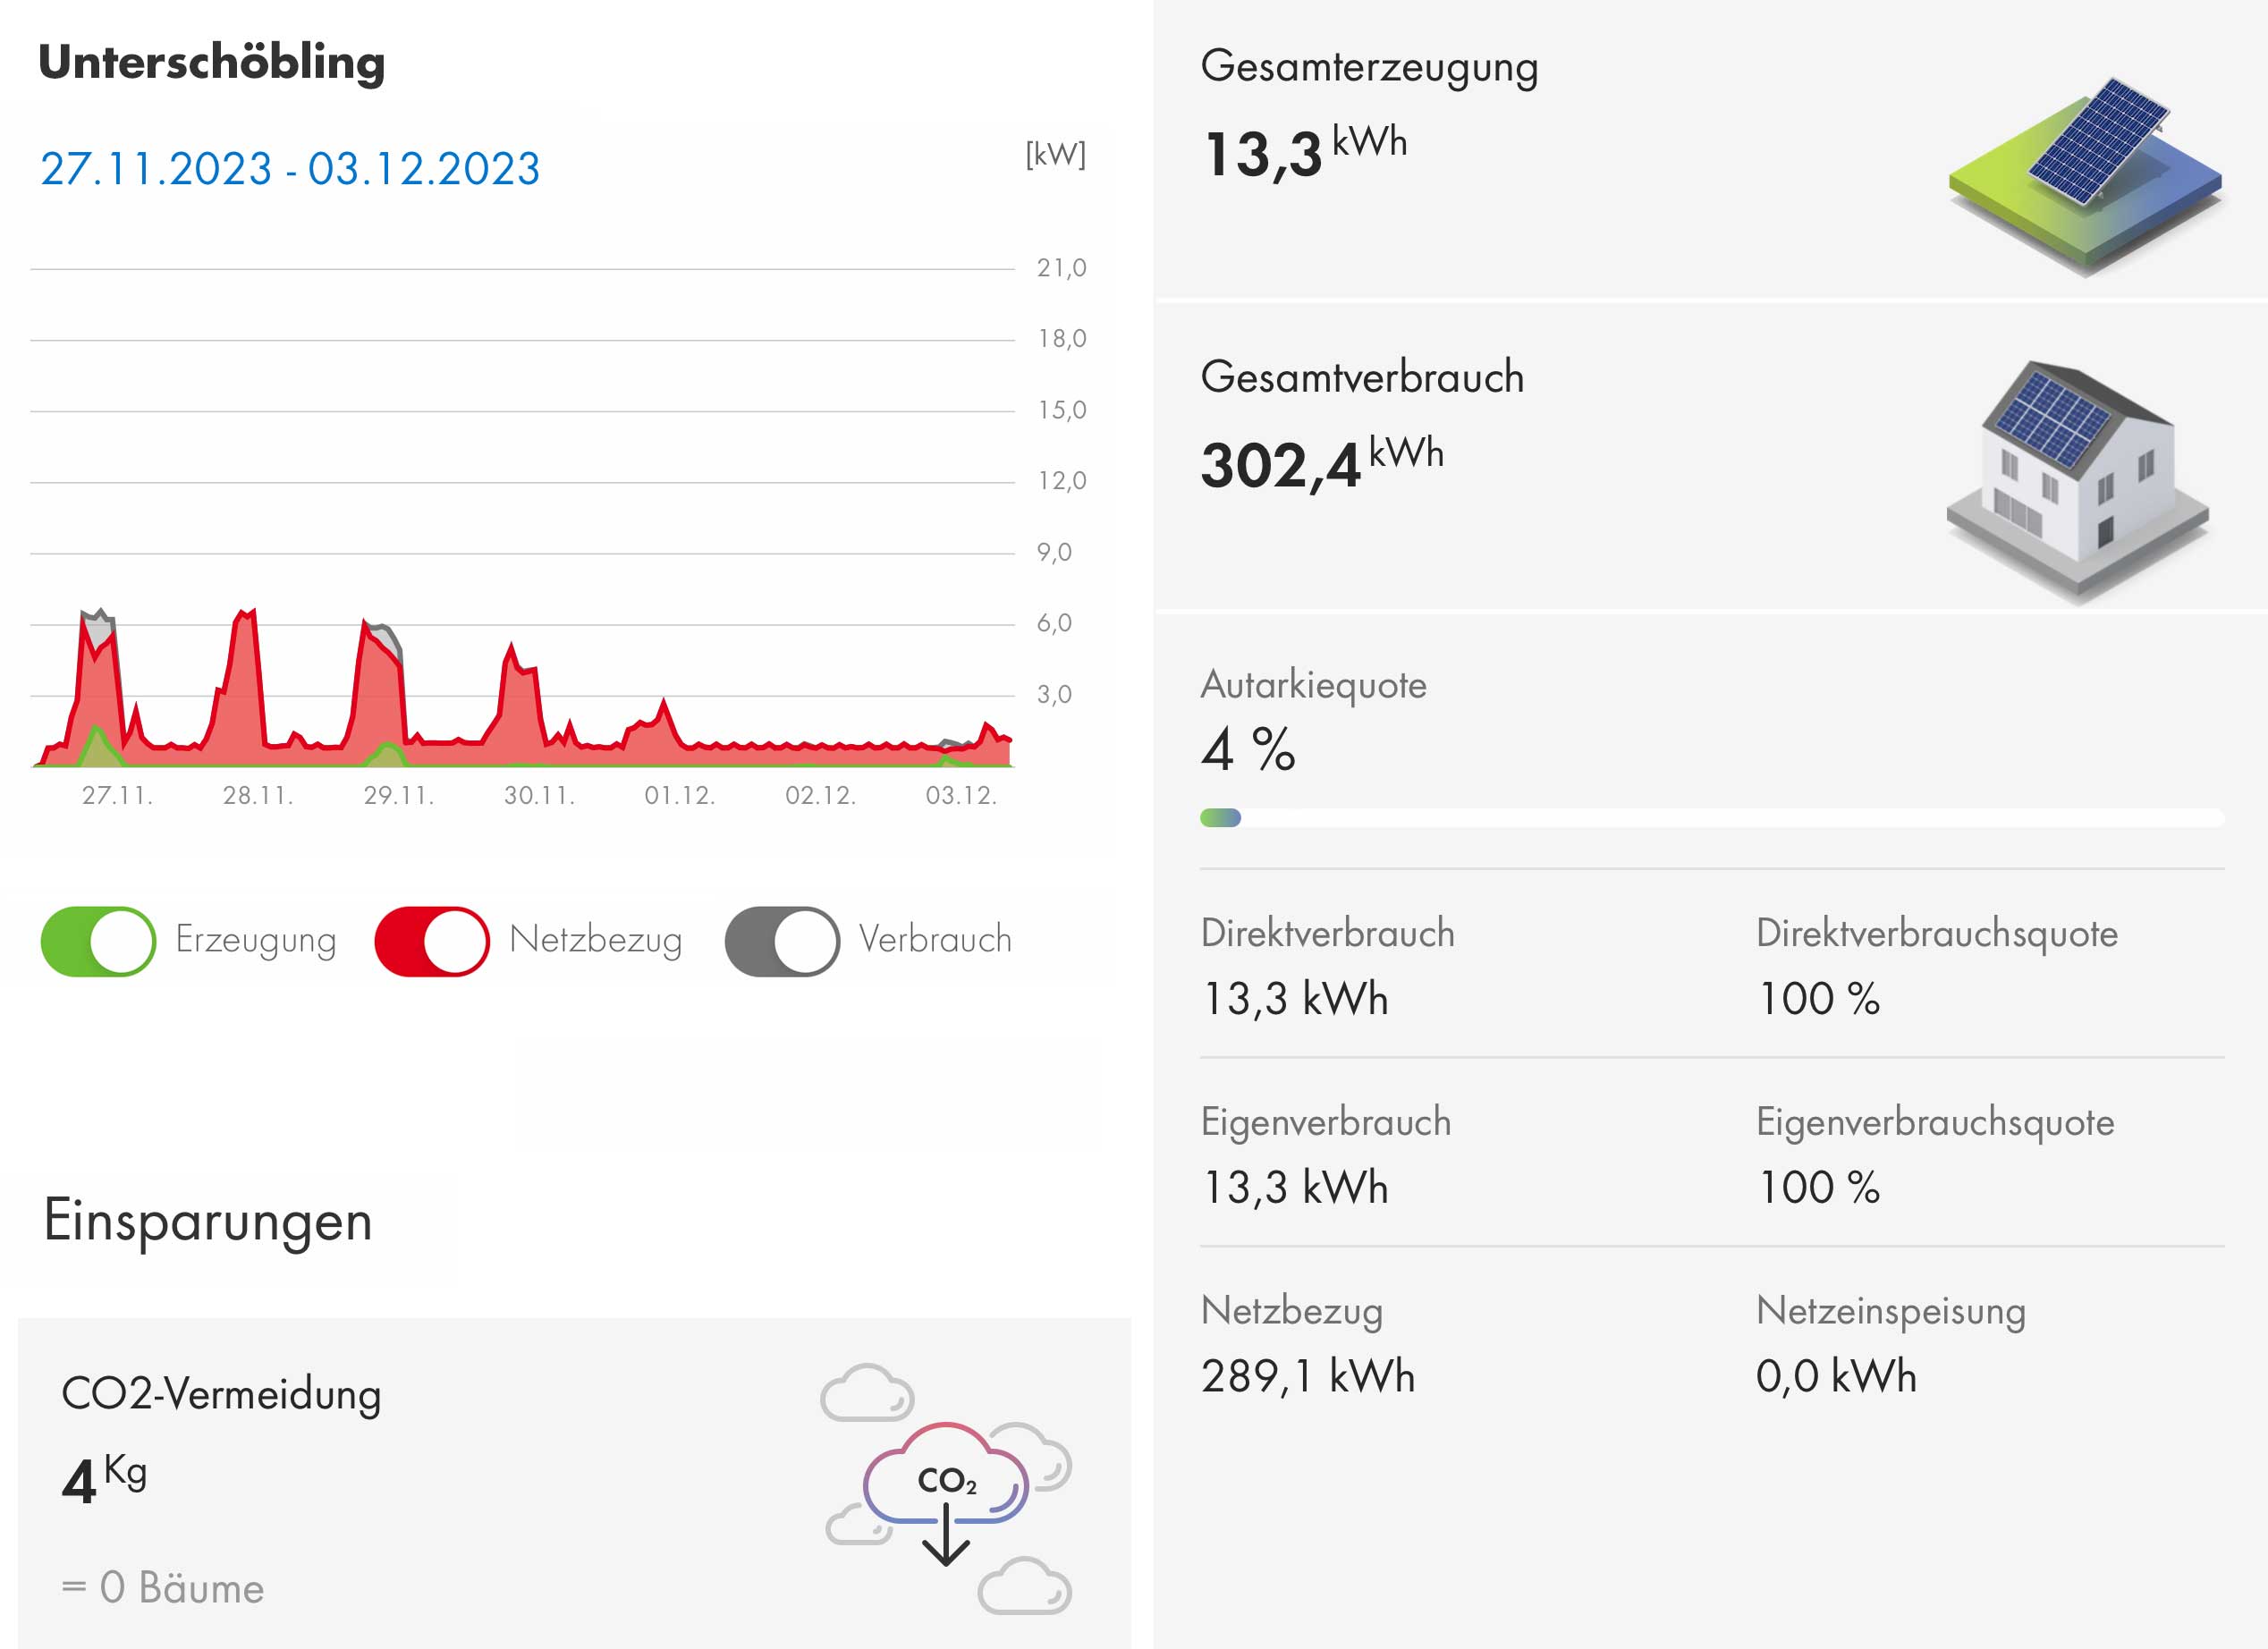
Task: Toggle the green Erzeugung switch
Action: click(x=98, y=941)
